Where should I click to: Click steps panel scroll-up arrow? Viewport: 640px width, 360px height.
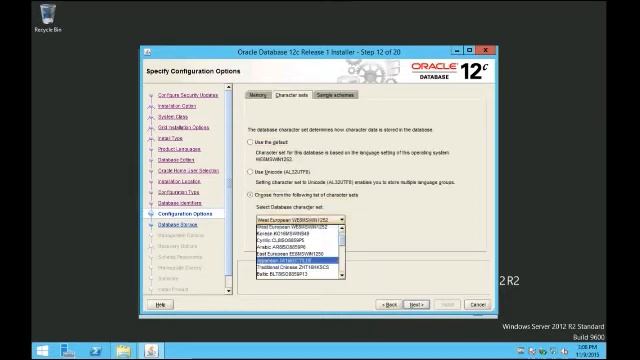(x=229, y=87)
